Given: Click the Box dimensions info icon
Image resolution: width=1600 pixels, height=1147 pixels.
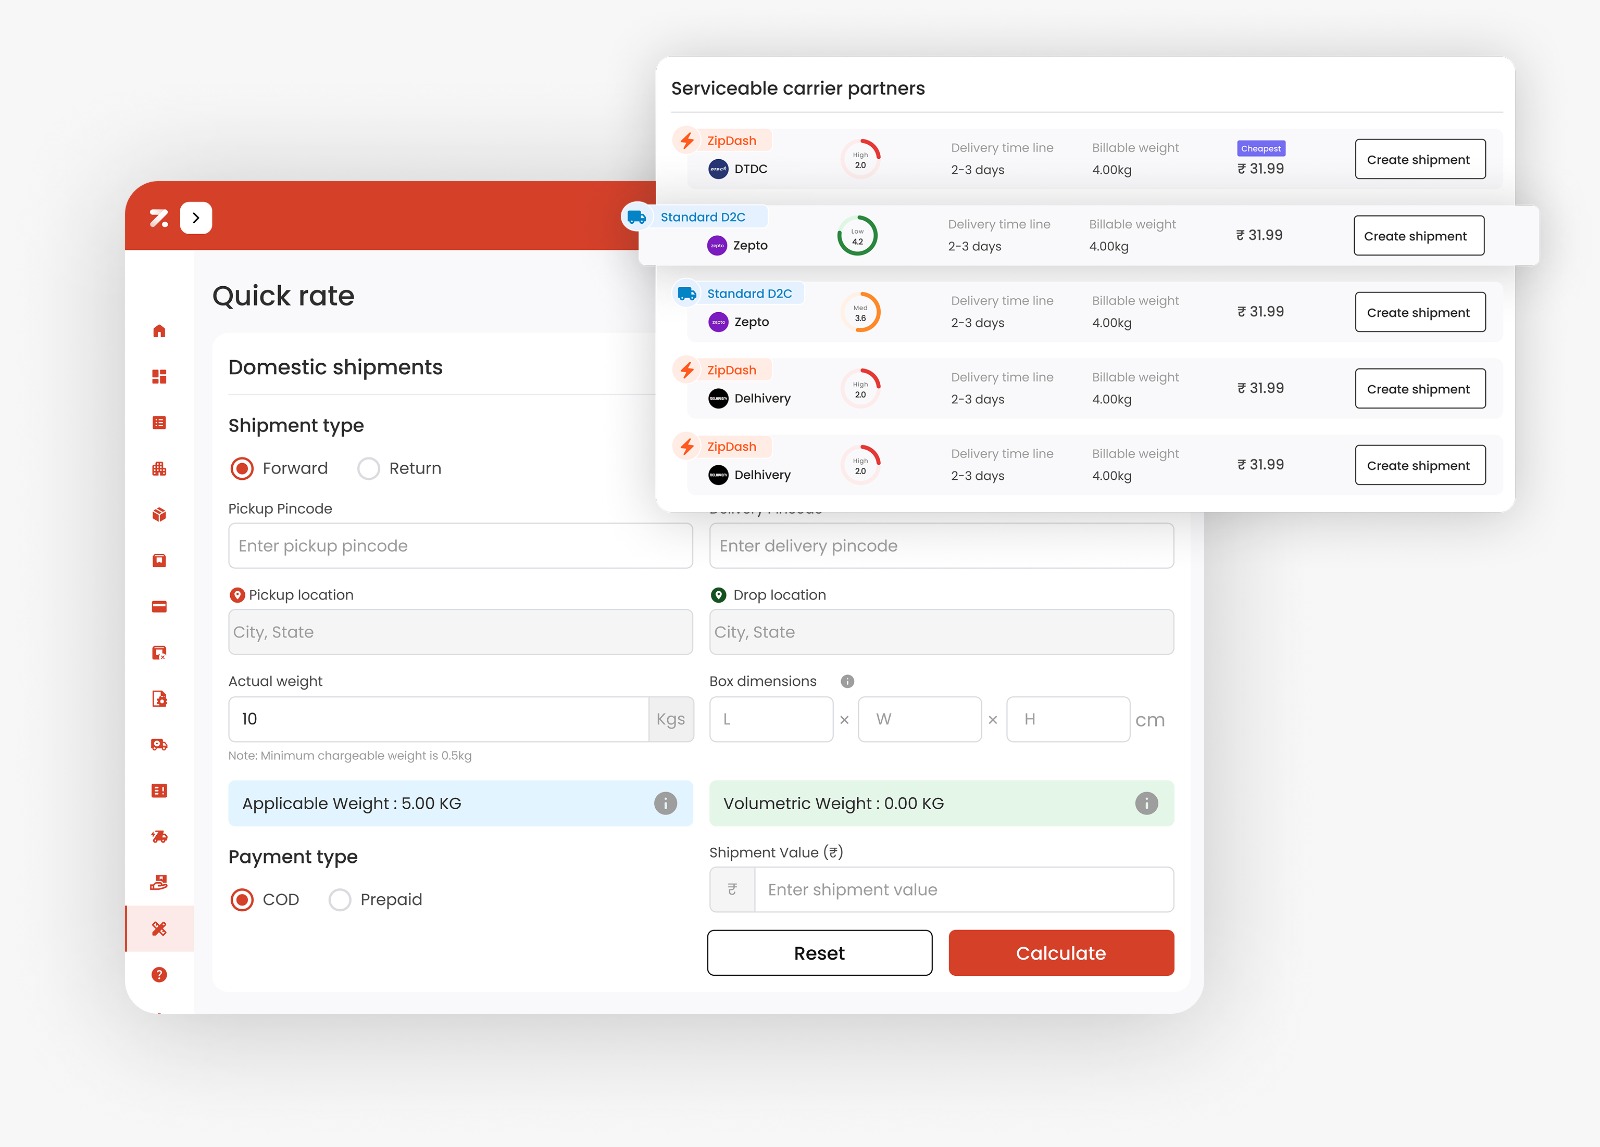Looking at the screenshot, I should [x=847, y=682].
